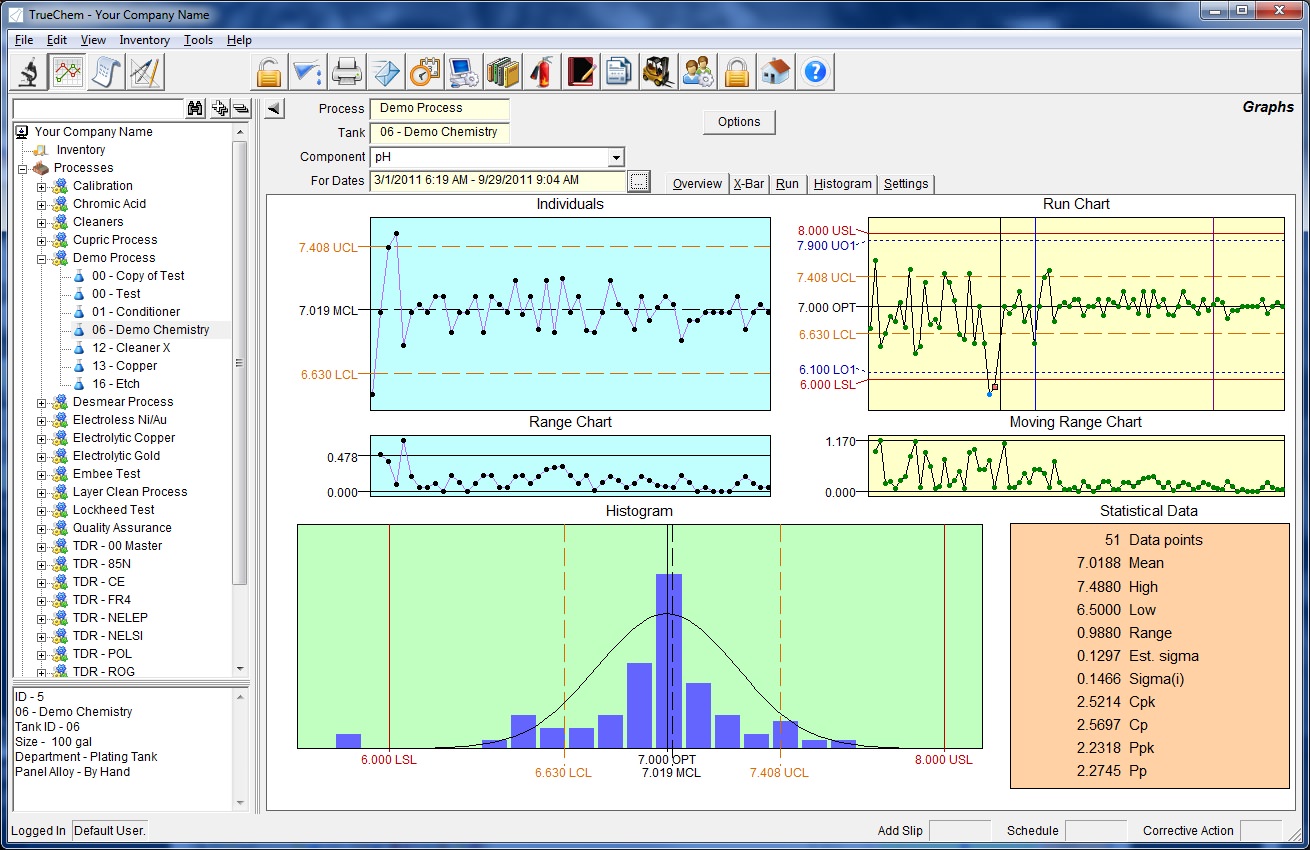Expand the Chromic Acid tree node
The height and width of the screenshot is (850, 1310).
(x=42, y=204)
